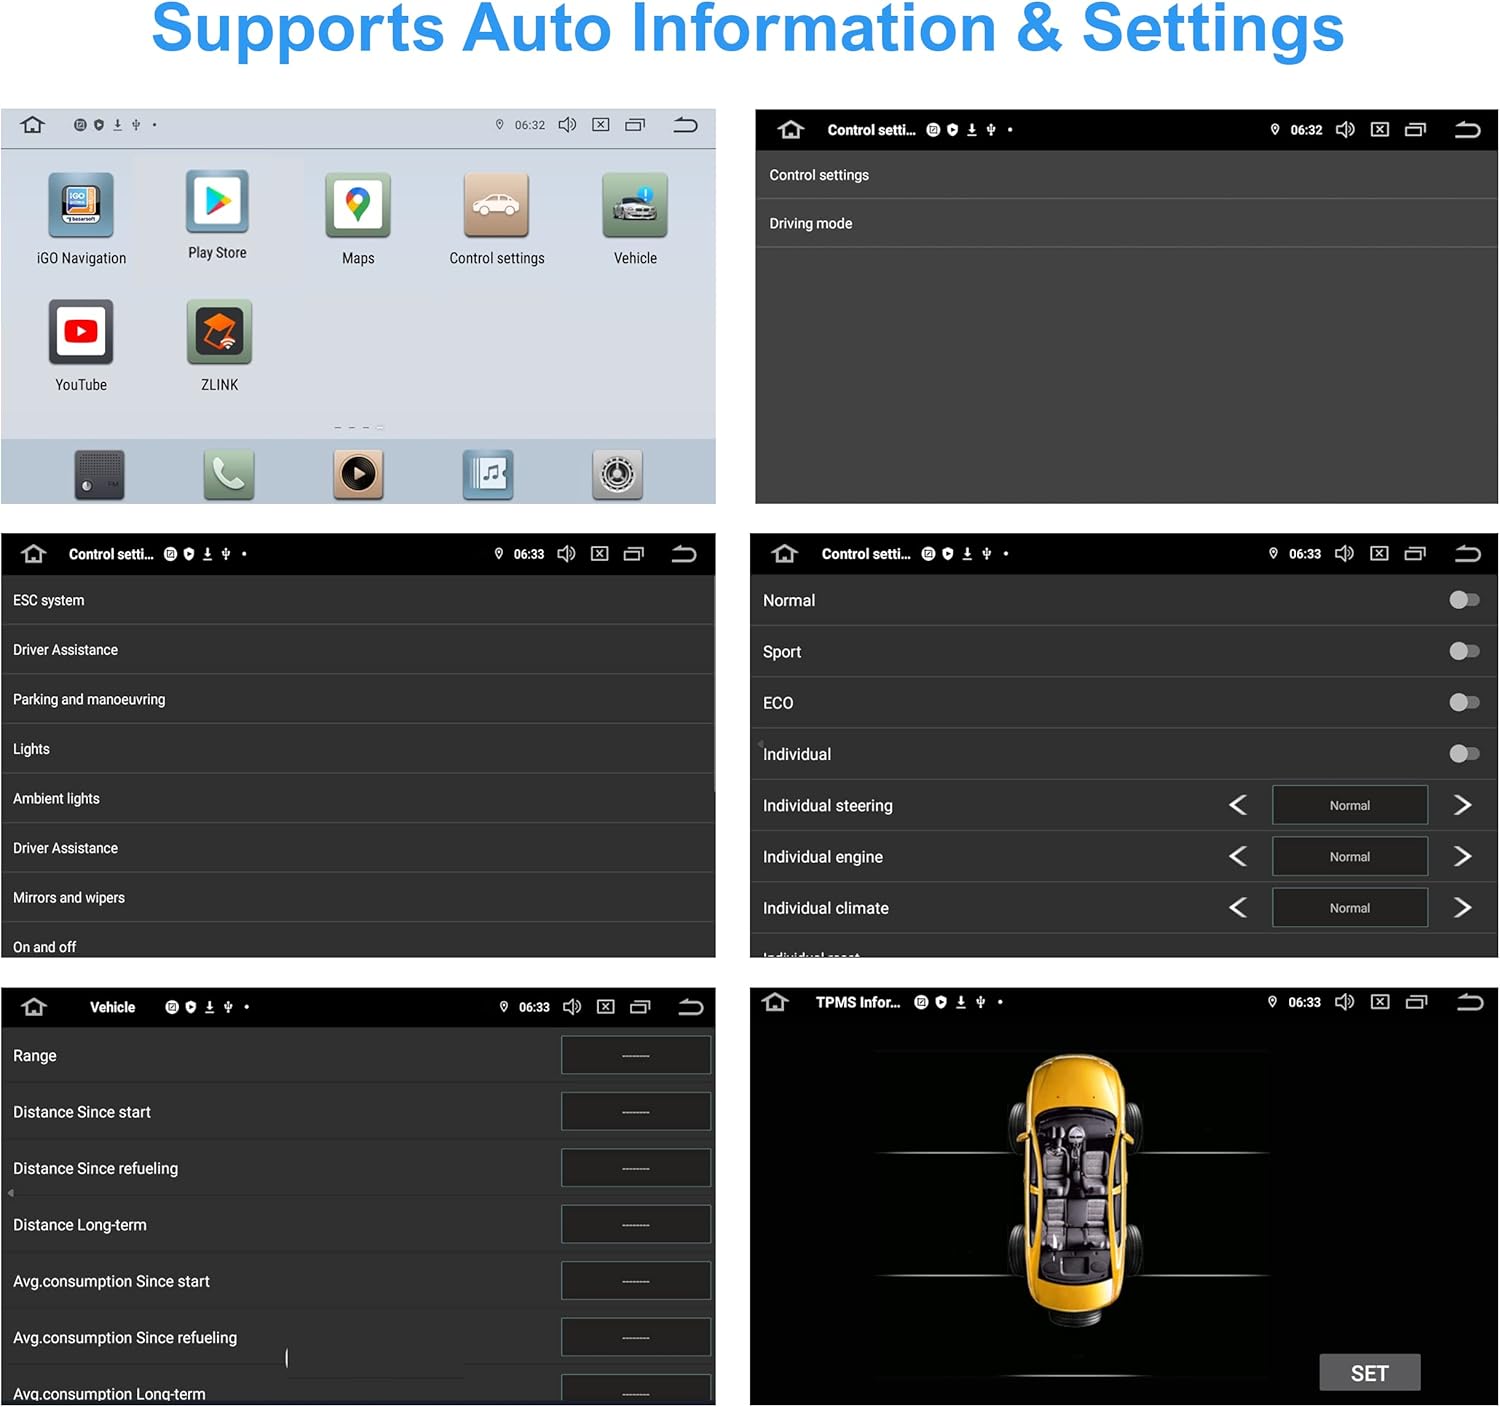Open the Maps app
This screenshot has height=1407, width=1500.
coord(358,204)
